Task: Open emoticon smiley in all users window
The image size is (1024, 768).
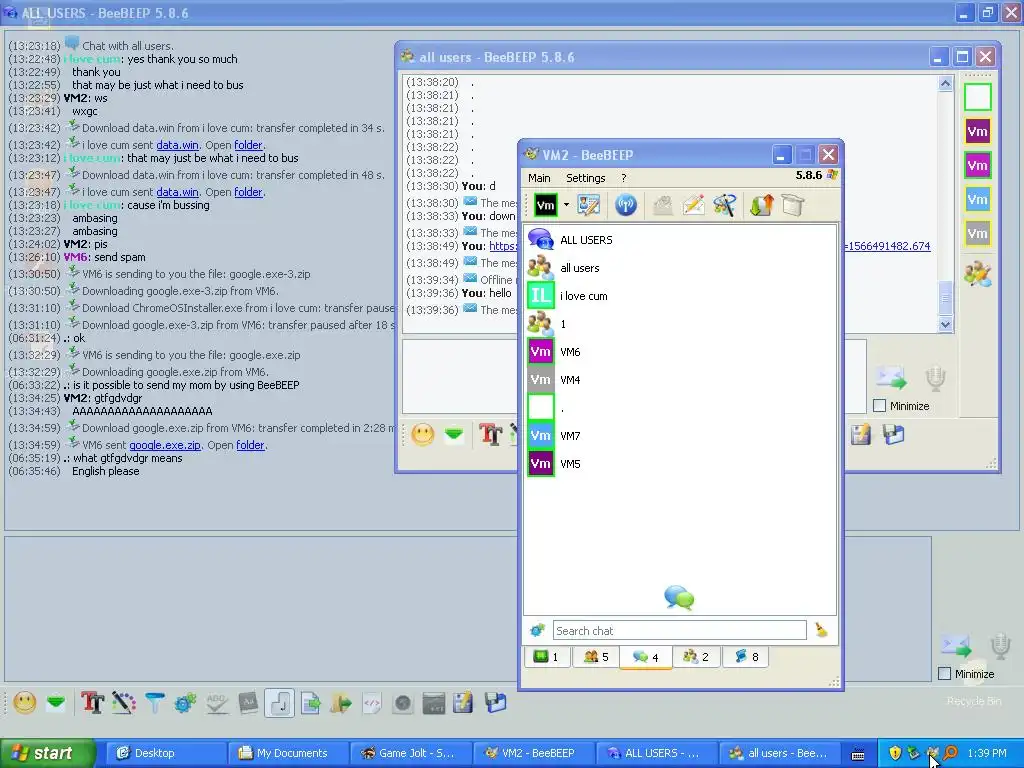Action: 423,435
